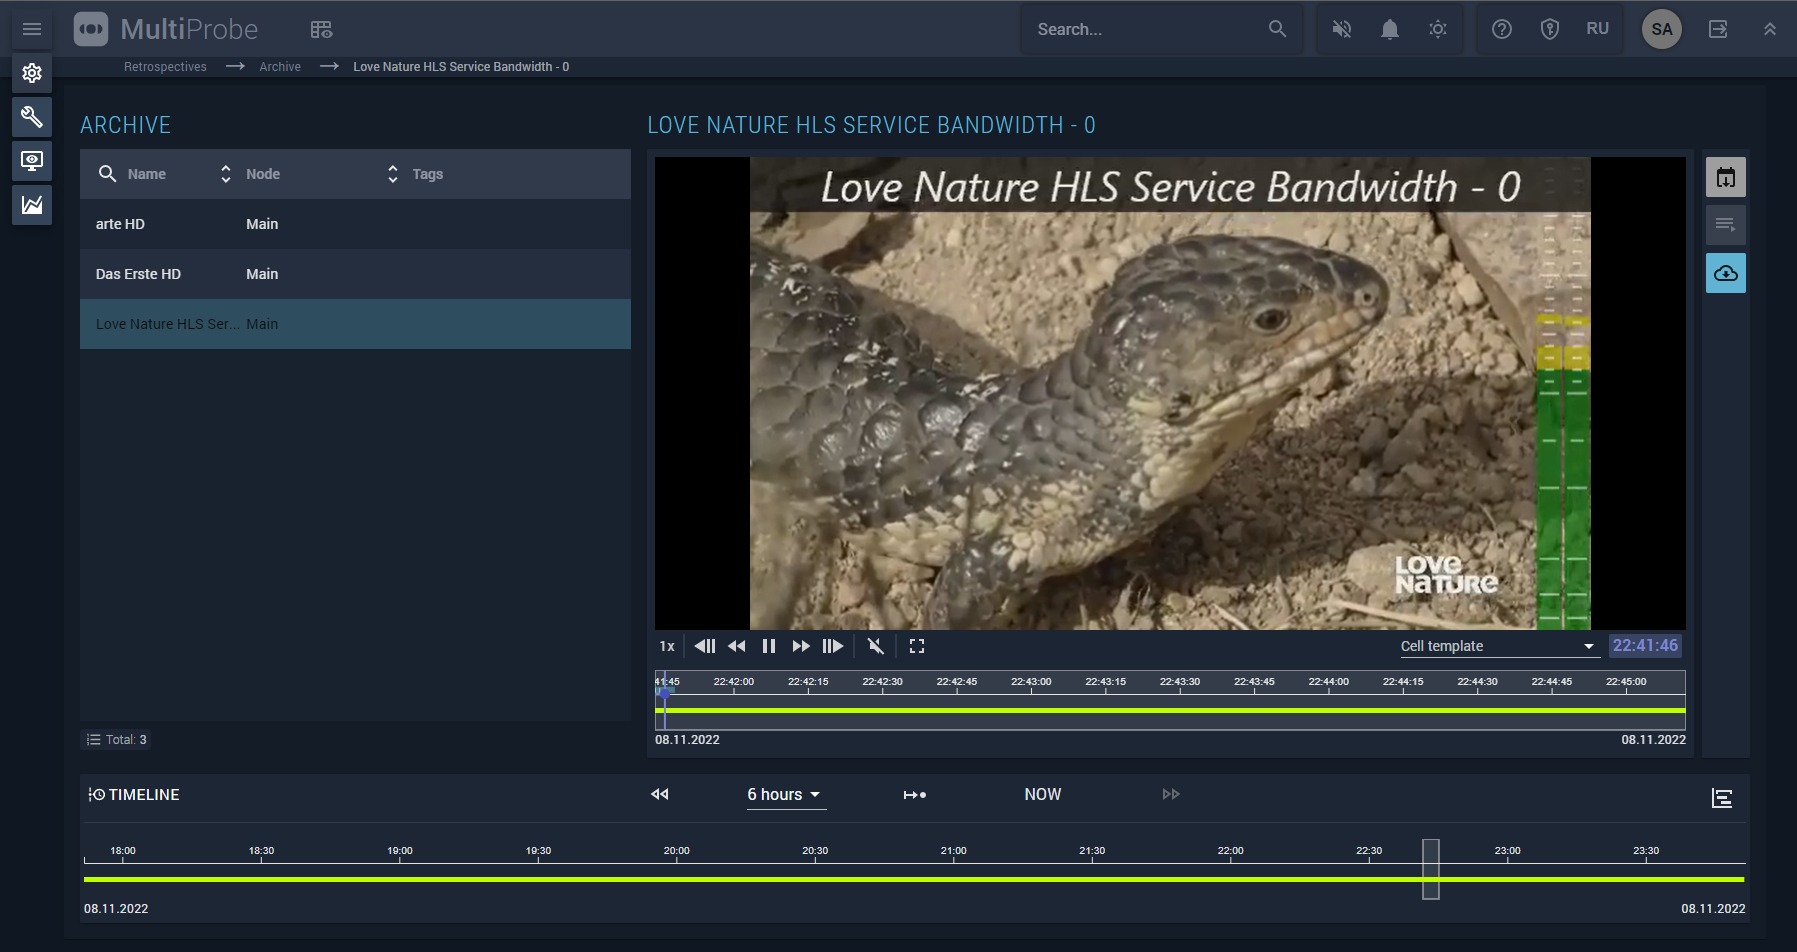Go to Retrospectives breadcrumb
This screenshot has height=952, width=1797.
pos(165,67)
